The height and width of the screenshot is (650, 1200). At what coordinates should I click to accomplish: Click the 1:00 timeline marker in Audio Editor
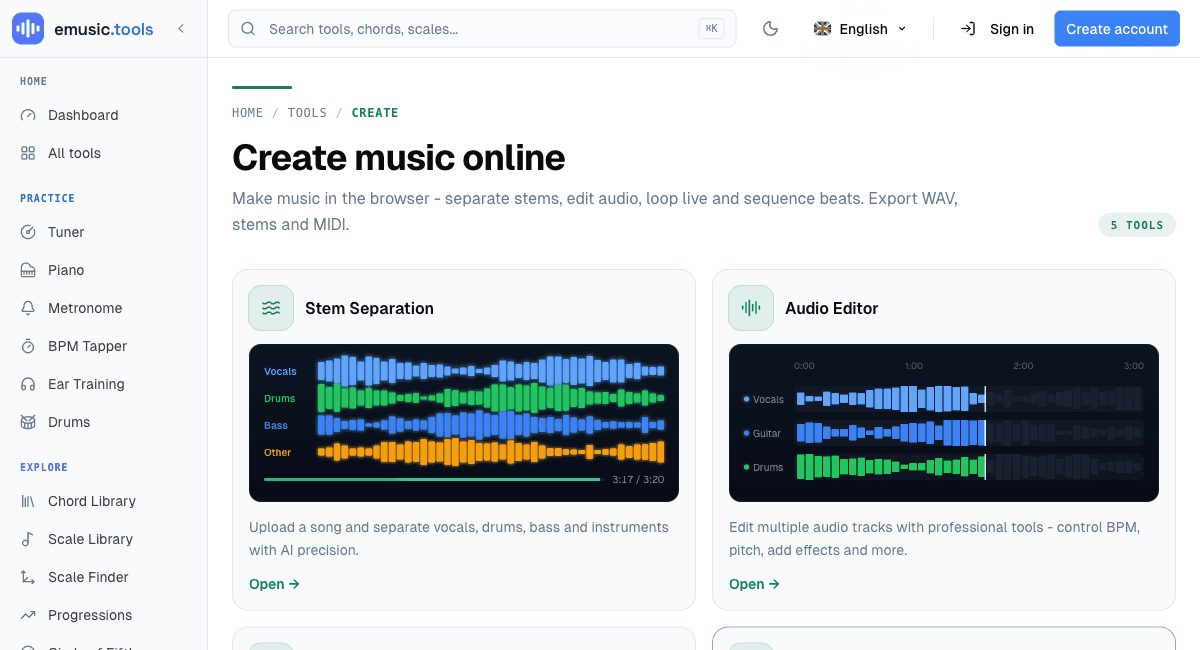click(914, 366)
